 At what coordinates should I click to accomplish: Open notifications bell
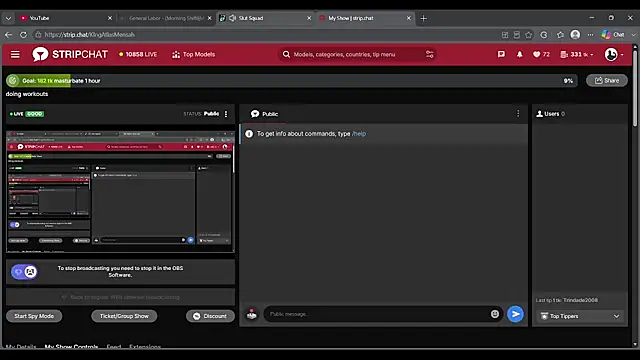pyautogui.click(x=520, y=54)
